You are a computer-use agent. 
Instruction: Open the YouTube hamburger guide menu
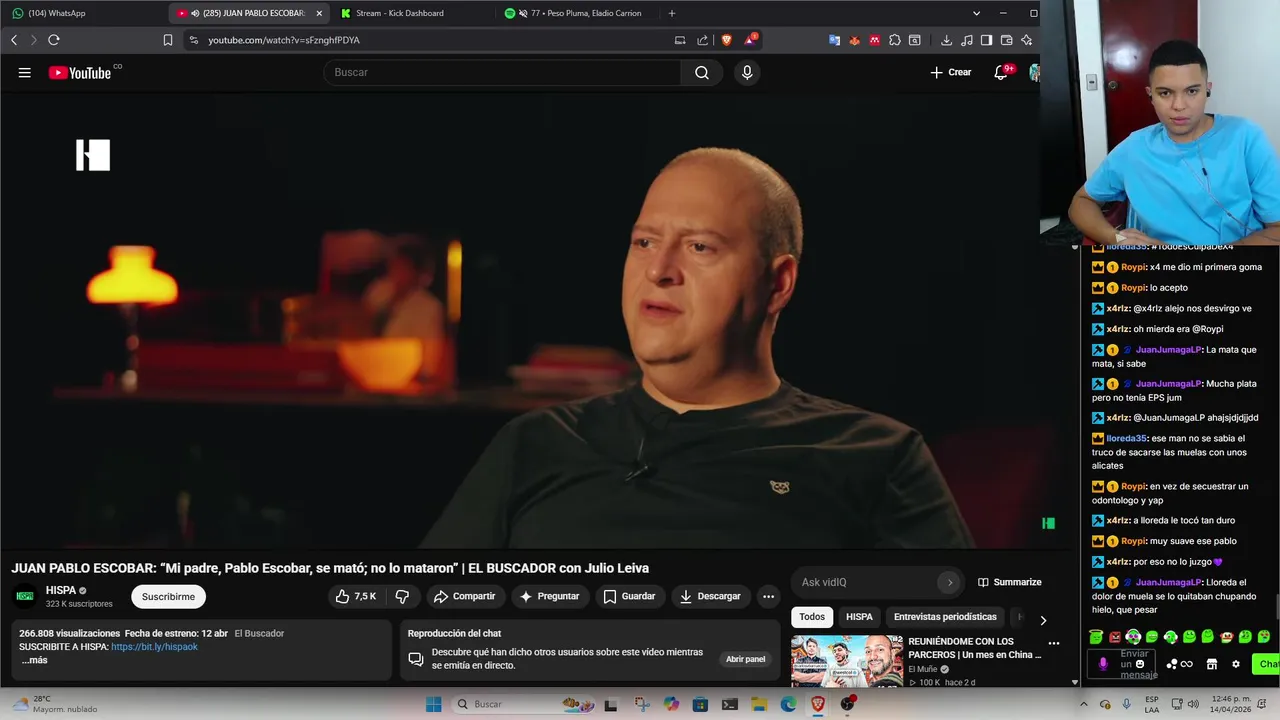coord(25,72)
